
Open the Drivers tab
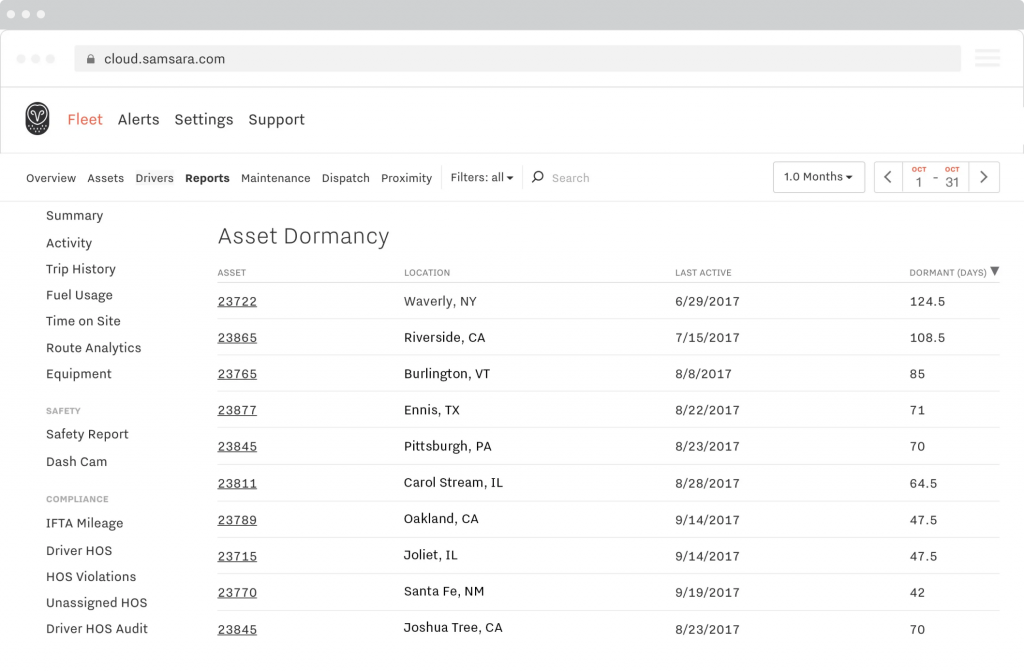coord(154,178)
